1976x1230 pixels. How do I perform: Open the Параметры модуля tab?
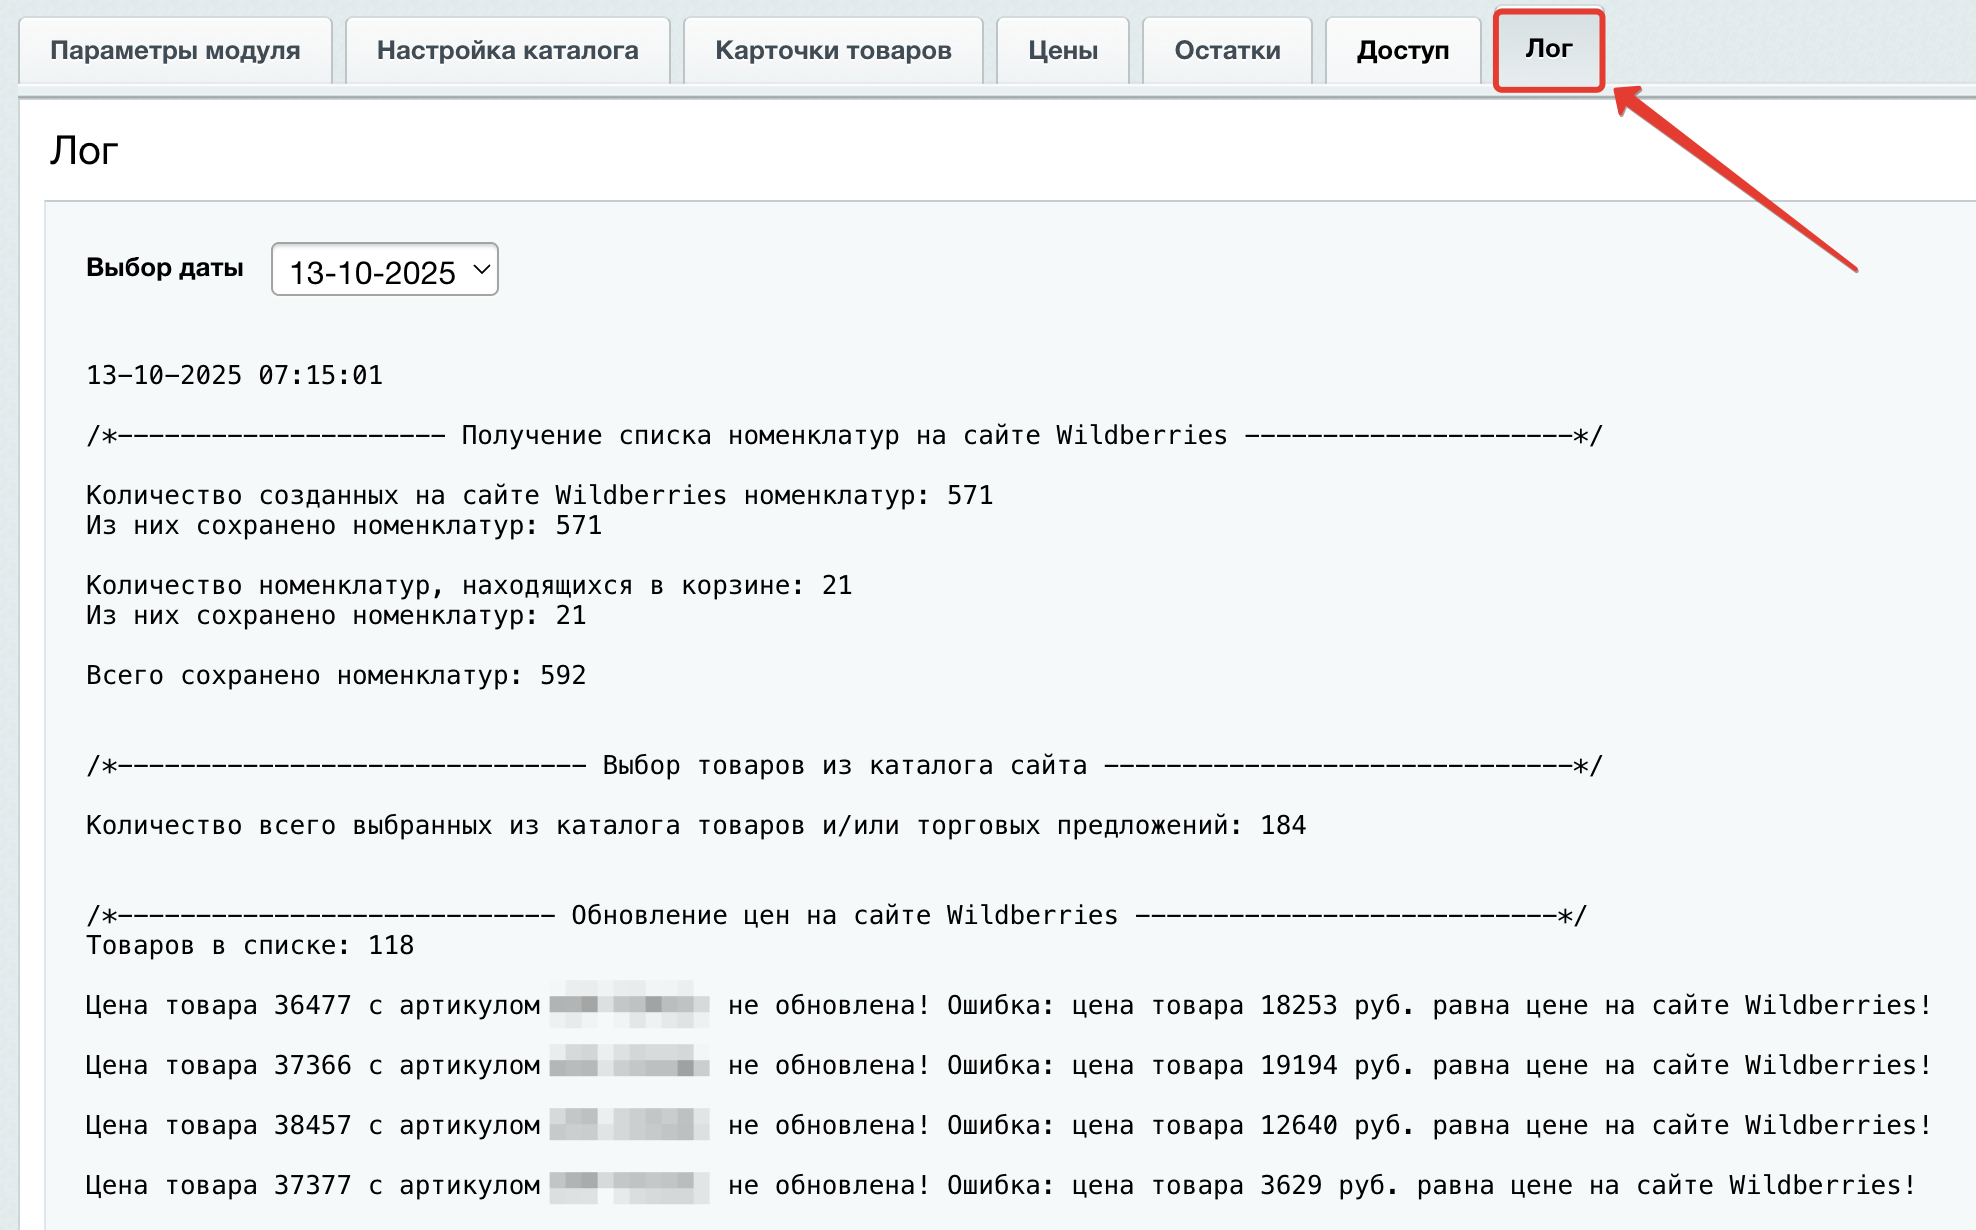click(x=175, y=50)
